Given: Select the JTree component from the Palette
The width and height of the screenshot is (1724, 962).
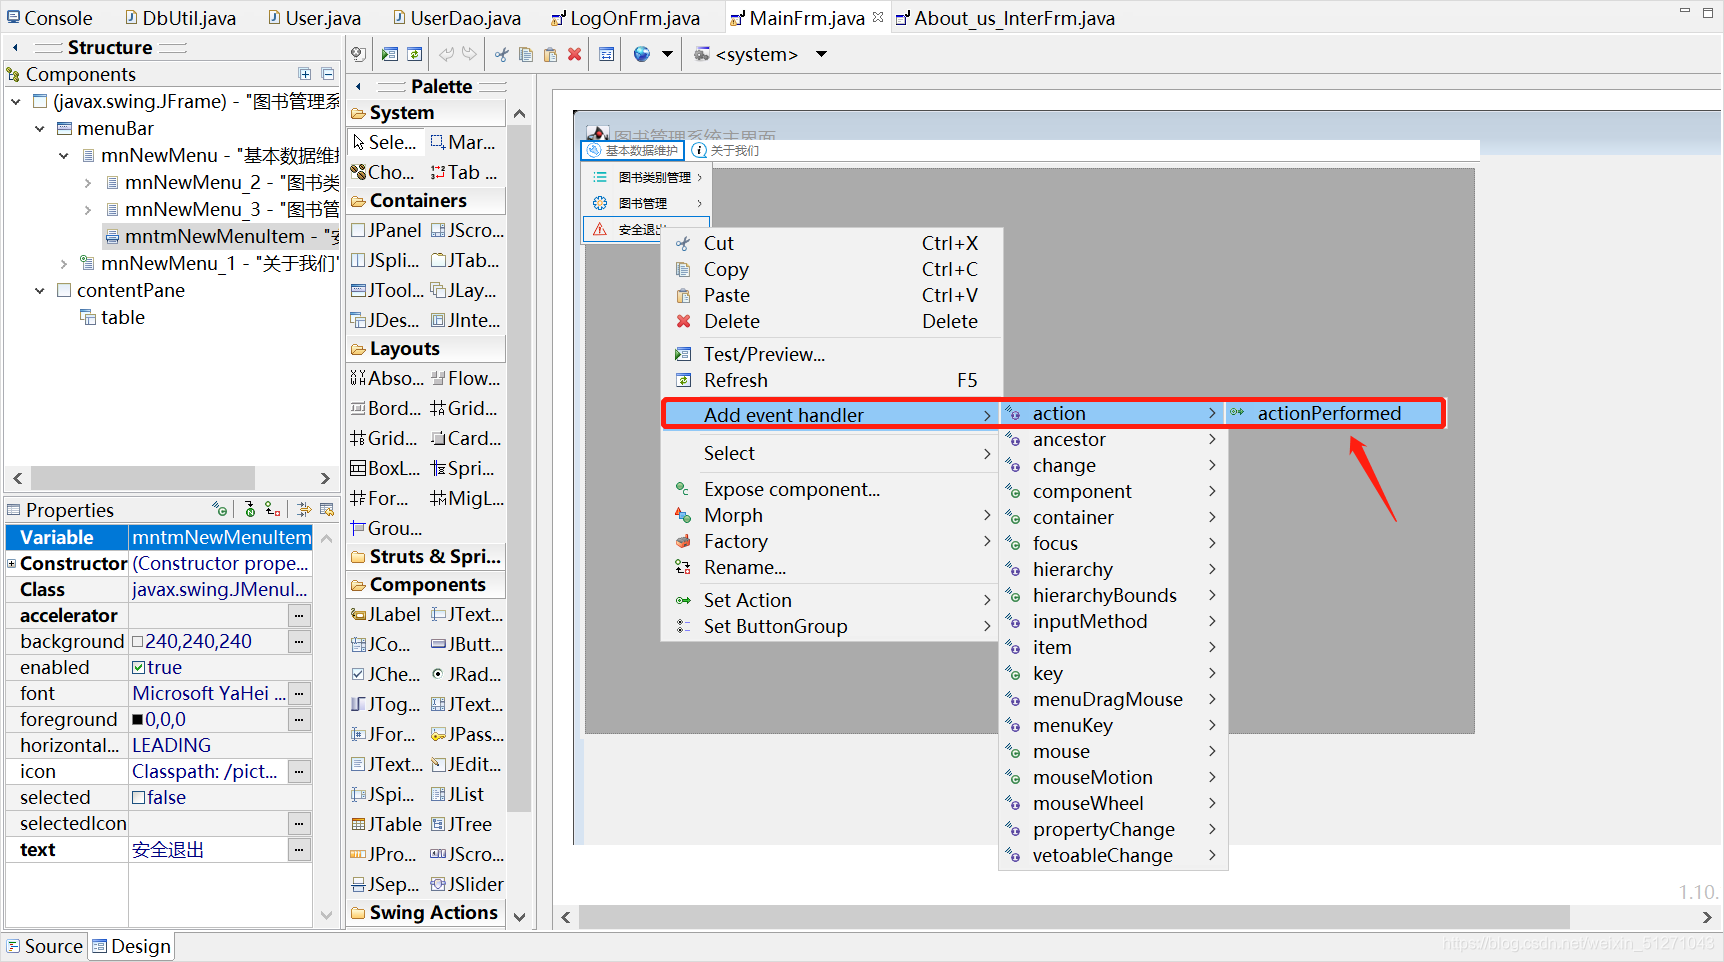Looking at the screenshot, I should (462, 823).
